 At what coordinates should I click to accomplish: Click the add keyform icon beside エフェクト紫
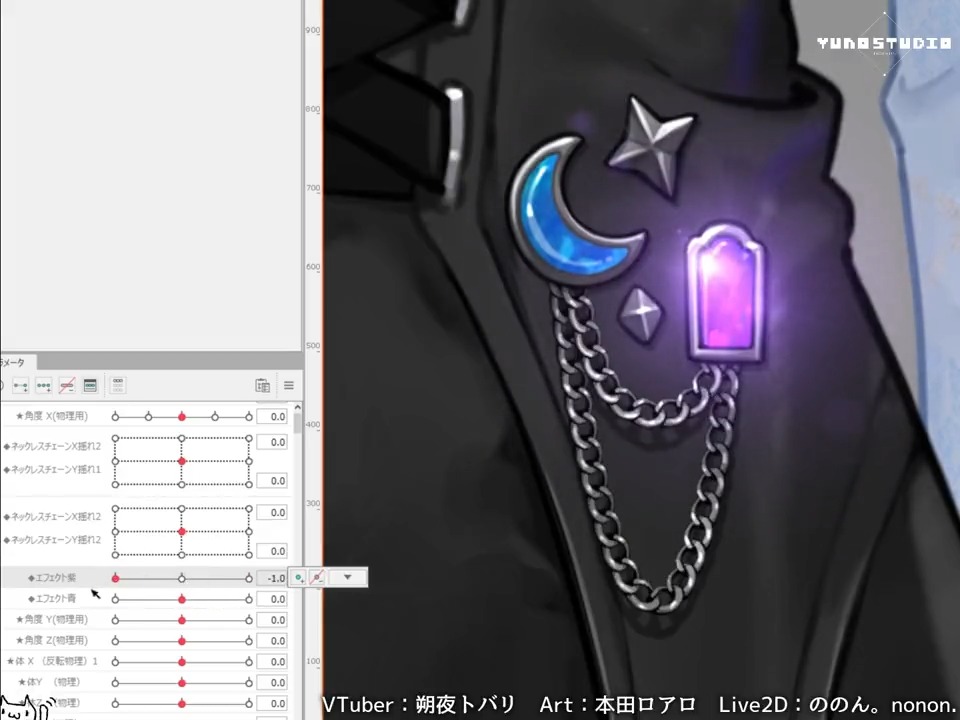(x=298, y=577)
